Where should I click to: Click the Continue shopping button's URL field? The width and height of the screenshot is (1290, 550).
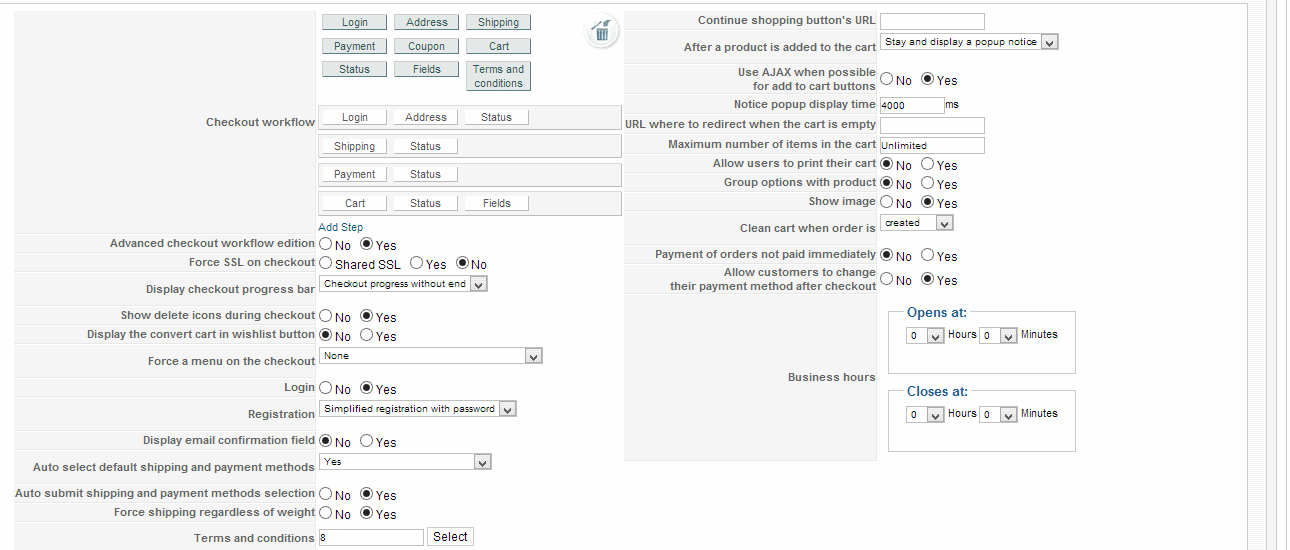[932, 21]
